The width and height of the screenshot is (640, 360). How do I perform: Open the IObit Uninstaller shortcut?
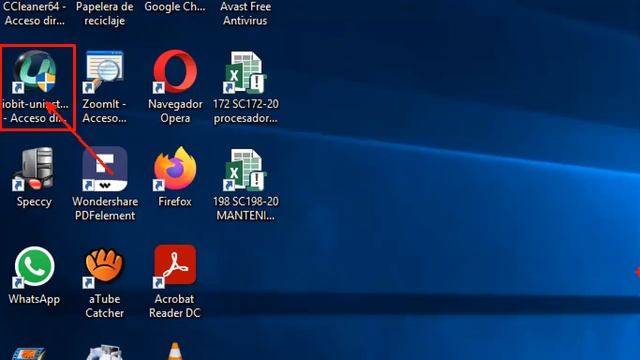(x=35, y=72)
